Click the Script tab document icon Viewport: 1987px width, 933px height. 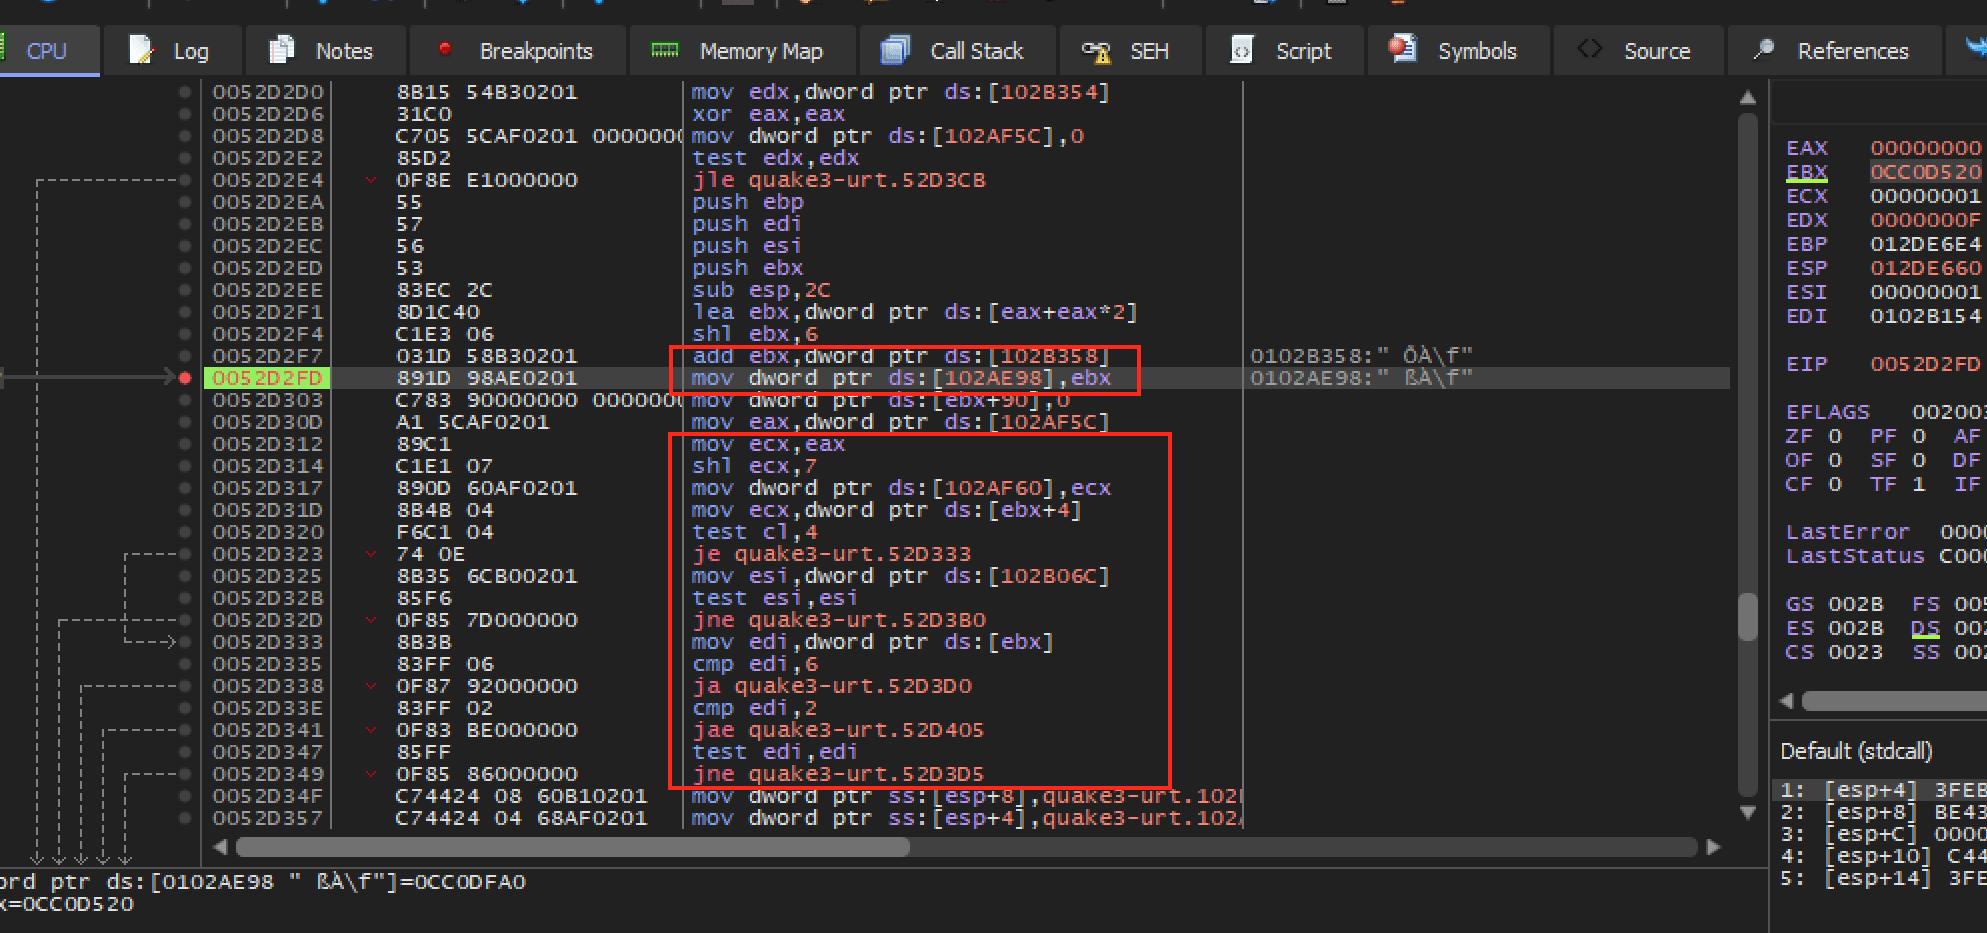tap(1241, 50)
